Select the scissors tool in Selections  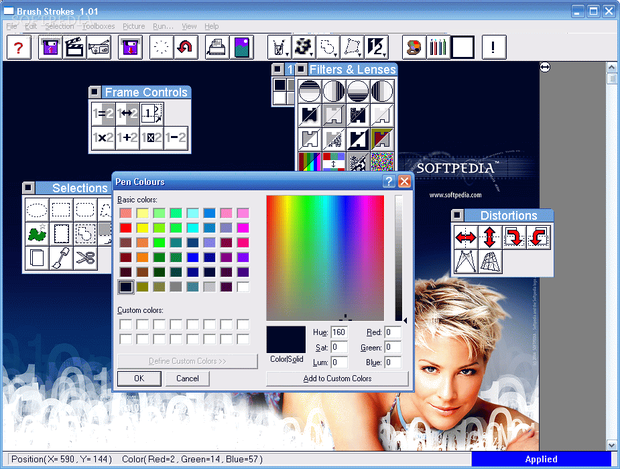pyautogui.click(x=85, y=259)
